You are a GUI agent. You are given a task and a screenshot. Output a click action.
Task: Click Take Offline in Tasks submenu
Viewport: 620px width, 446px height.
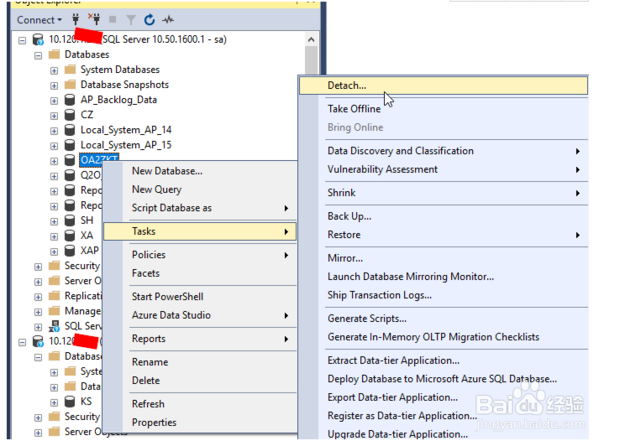[x=443, y=109]
